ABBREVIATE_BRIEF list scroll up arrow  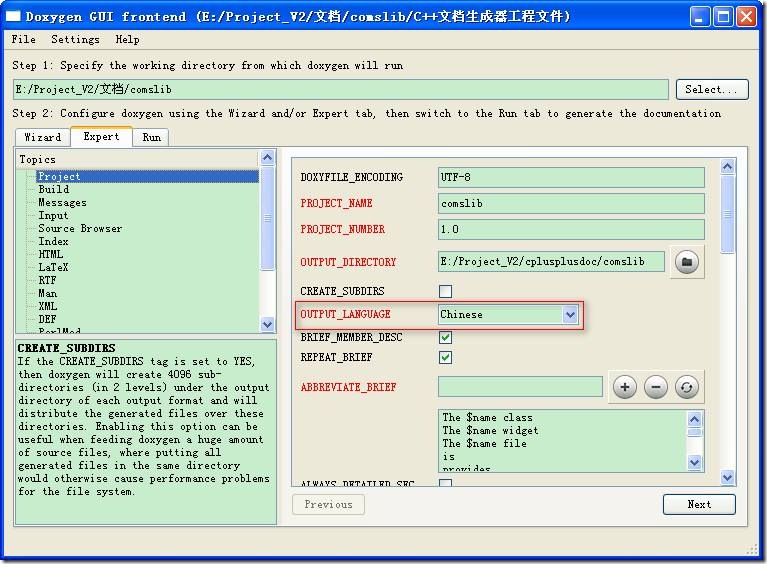(694, 419)
